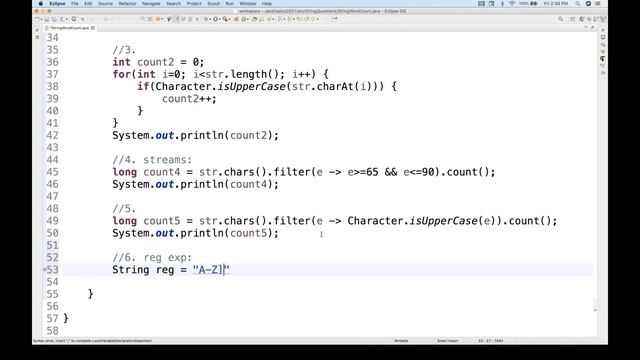
Task: Click the "A-Z]" string literal on line 53
Action: pyautogui.click(x=211, y=270)
